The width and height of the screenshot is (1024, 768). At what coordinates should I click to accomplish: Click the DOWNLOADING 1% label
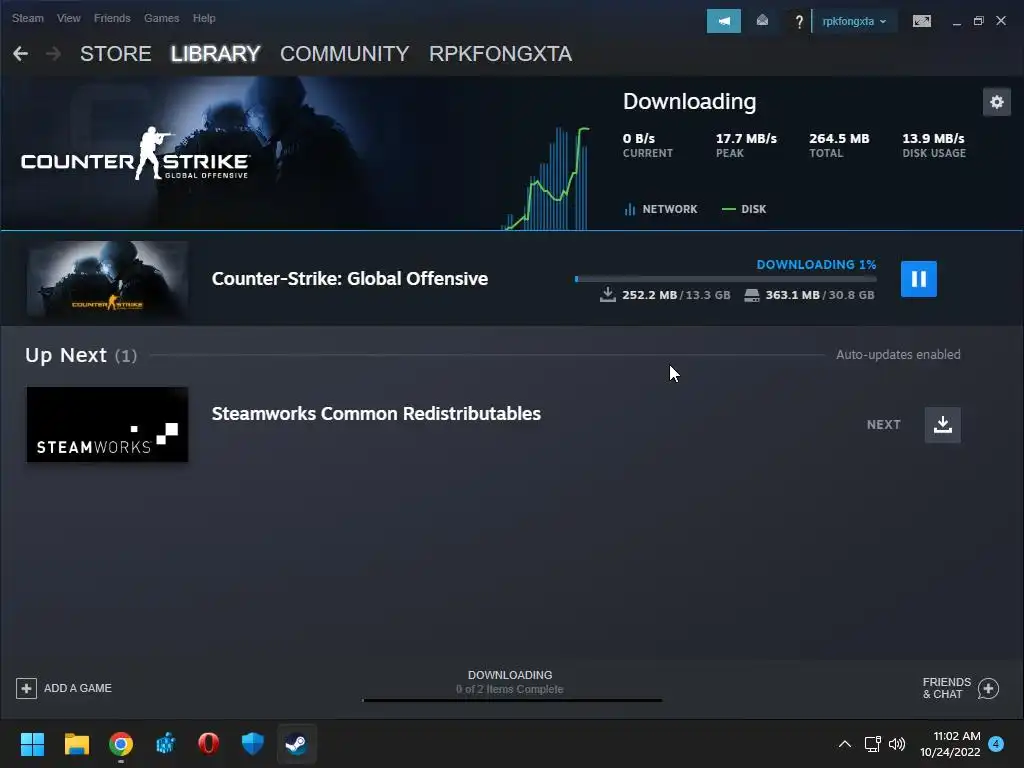816,264
